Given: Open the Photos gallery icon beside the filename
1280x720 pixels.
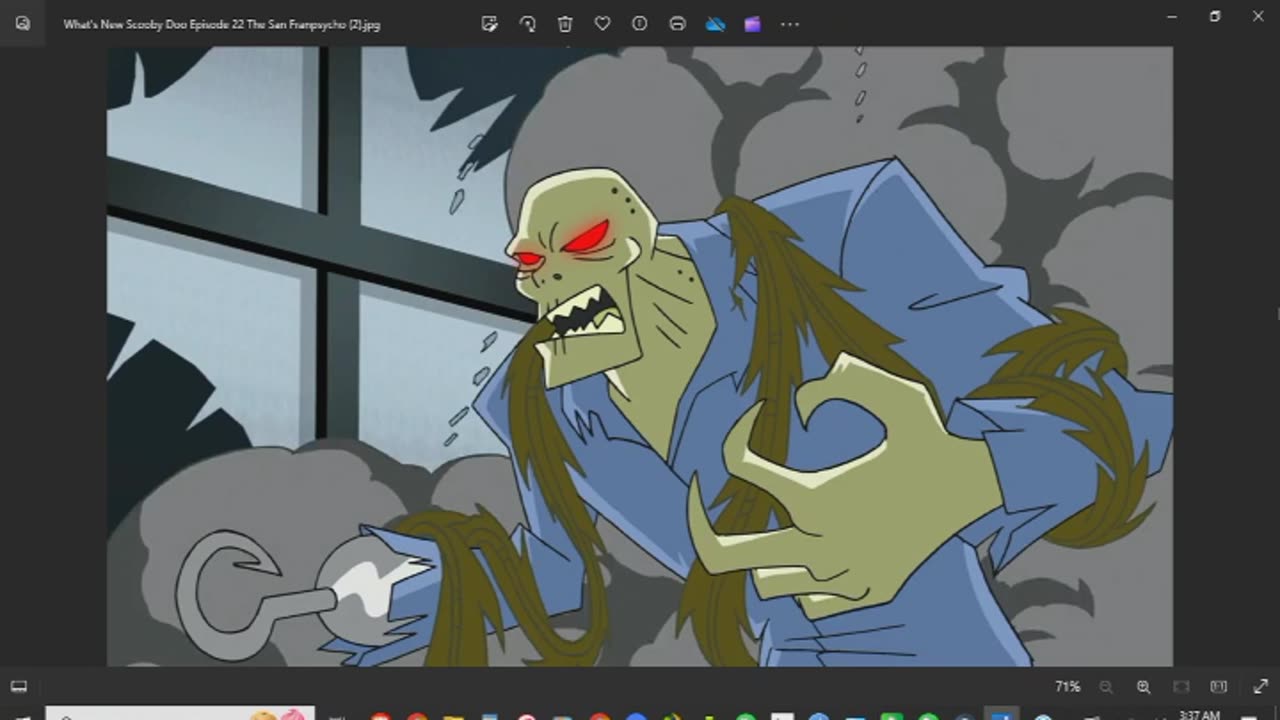Looking at the screenshot, I should click(x=22, y=24).
